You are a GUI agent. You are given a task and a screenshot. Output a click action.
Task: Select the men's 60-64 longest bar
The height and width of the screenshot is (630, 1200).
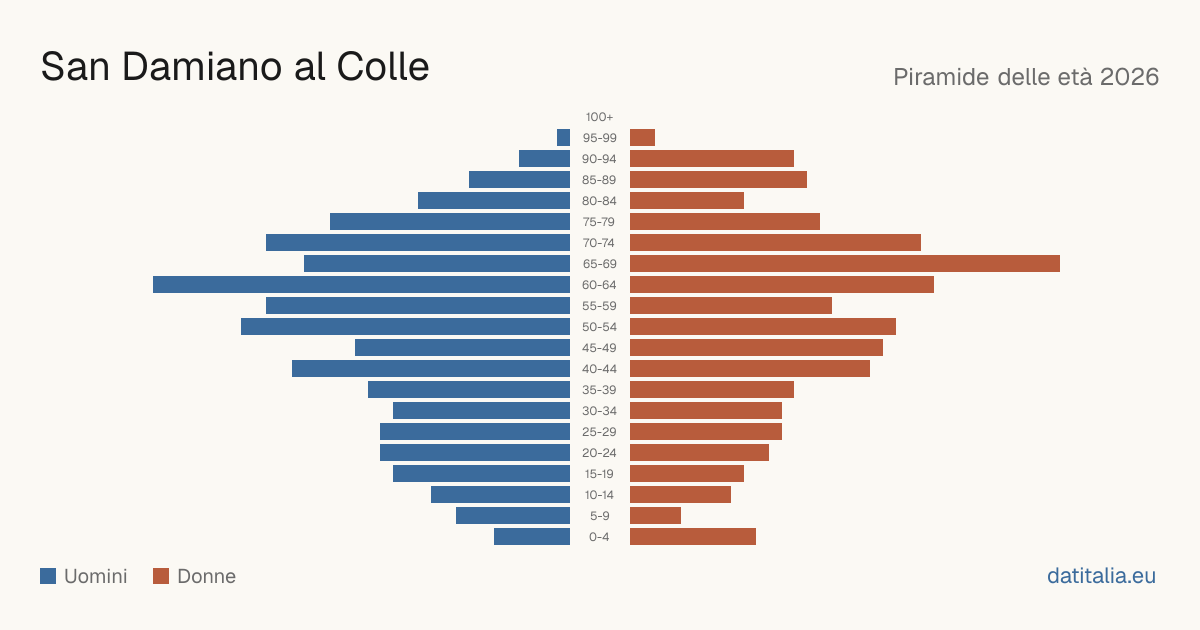(x=361, y=285)
